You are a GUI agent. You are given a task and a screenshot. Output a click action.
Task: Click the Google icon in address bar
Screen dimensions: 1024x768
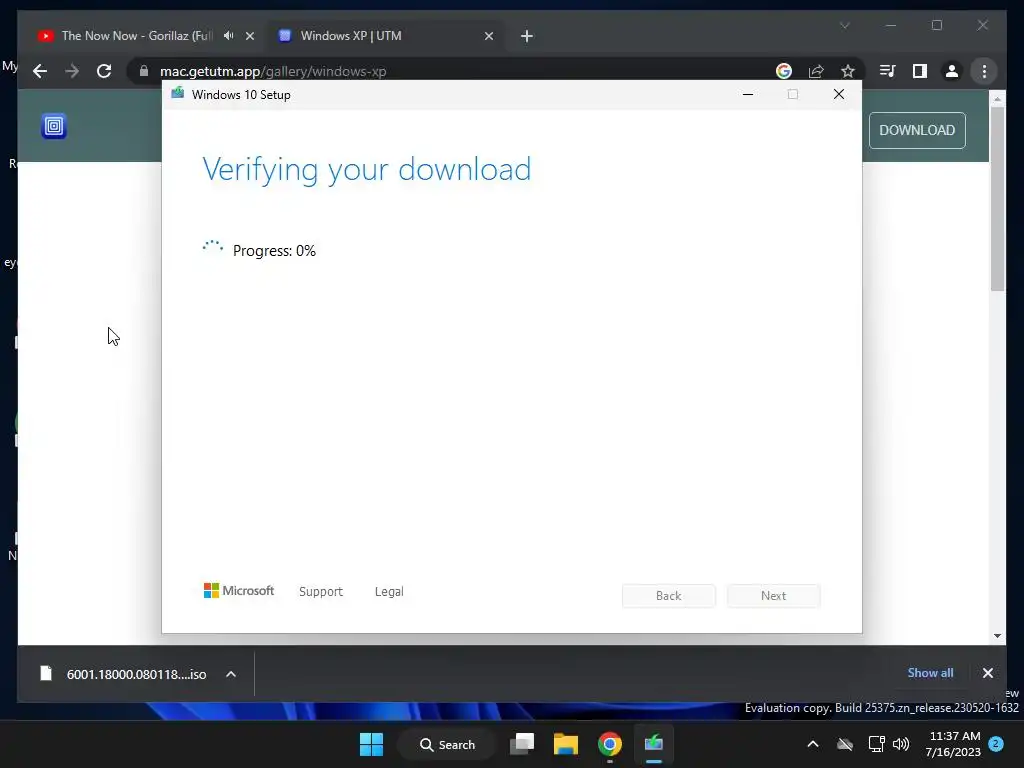coord(784,71)
